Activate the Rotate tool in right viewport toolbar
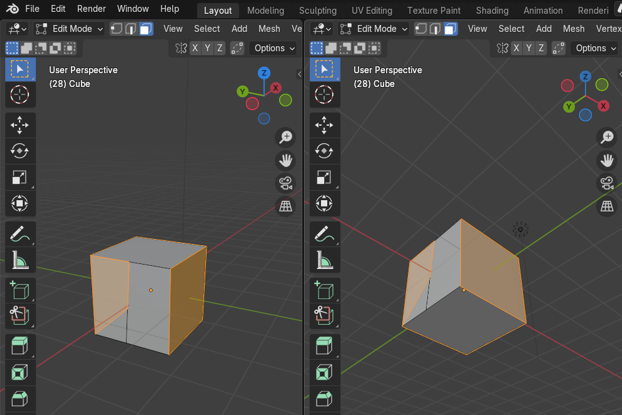This screenshot has height=415, width=622. pos(325,151)
